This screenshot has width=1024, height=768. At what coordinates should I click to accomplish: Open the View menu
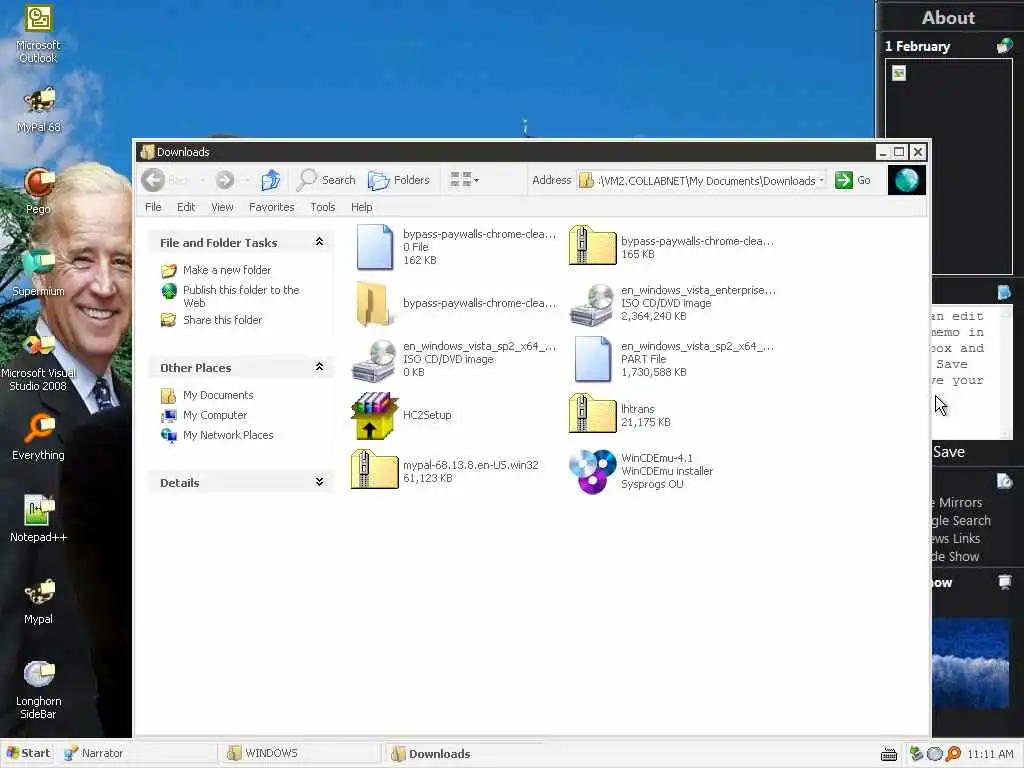tap(222, 207)
